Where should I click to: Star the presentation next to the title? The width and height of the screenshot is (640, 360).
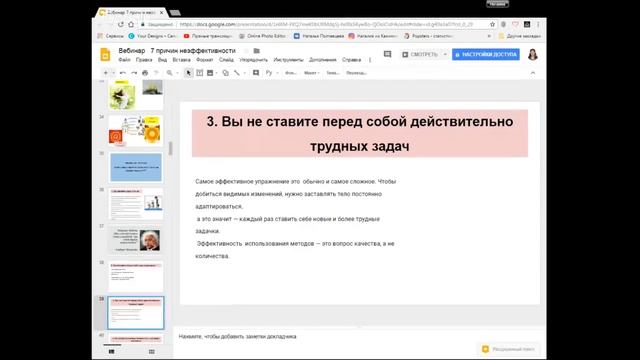[x=246, y=51]
